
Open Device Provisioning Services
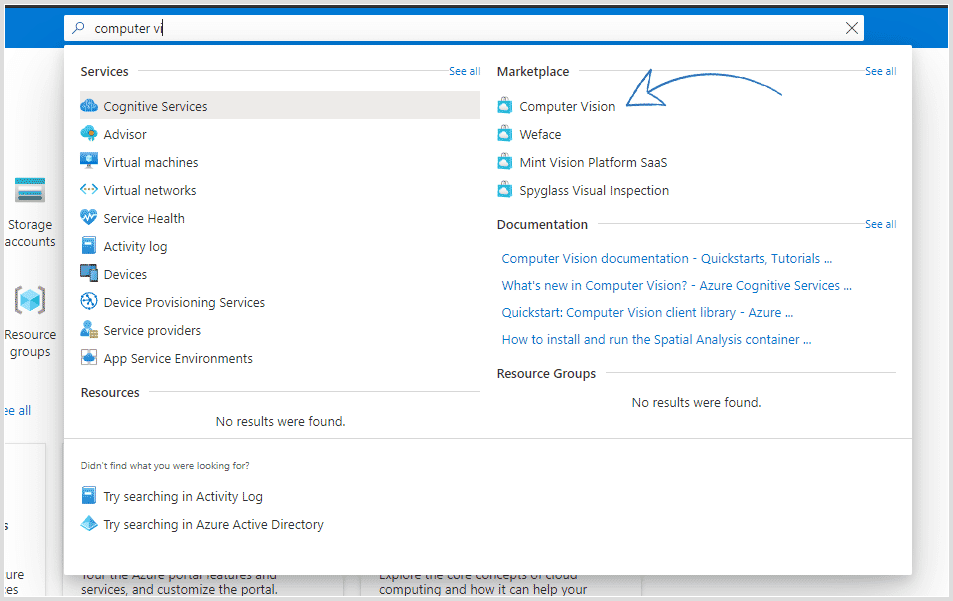pyautogui.click(x=184, y=302)
